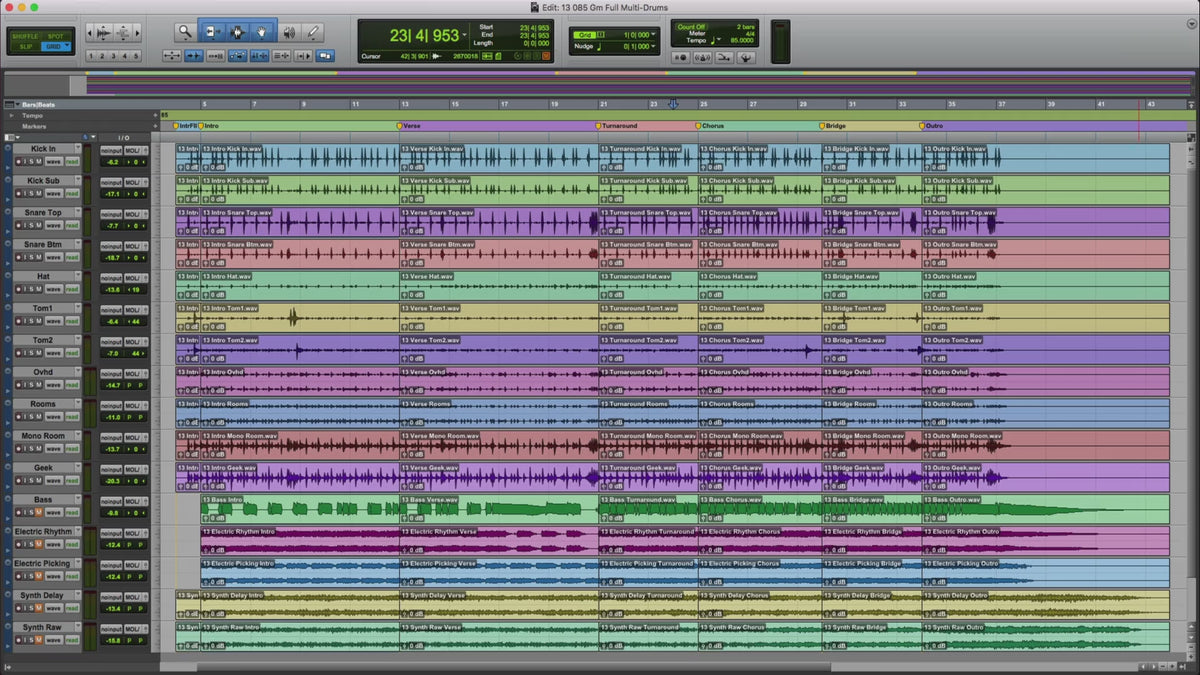The height and width of the screenshot is (675, 1200).
Task: Click the Selector waveform tool
Action: tap(238, 32)
